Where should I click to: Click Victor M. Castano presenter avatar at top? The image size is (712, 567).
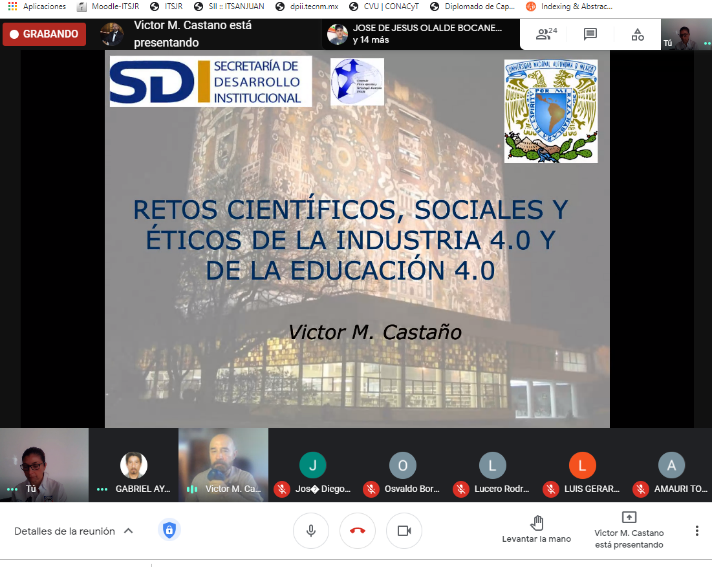coord(111,34)
